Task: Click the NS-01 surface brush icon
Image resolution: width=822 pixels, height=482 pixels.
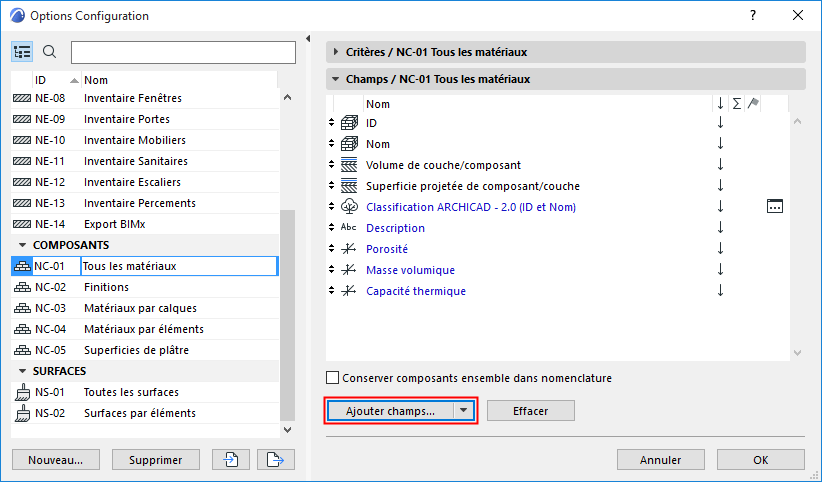Action: coord(23,392)
